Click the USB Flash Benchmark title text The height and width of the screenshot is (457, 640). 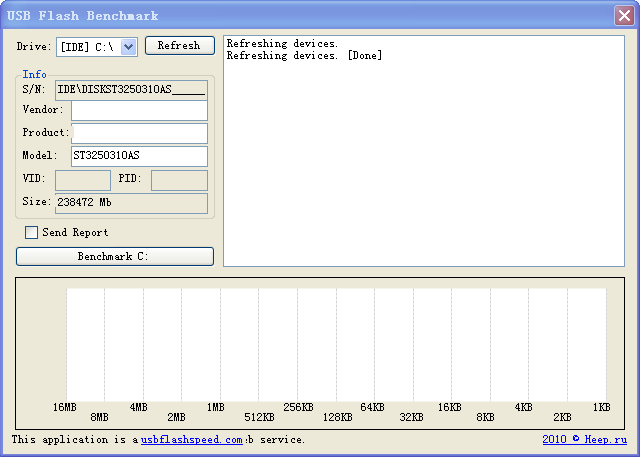[x=82, y=16]
